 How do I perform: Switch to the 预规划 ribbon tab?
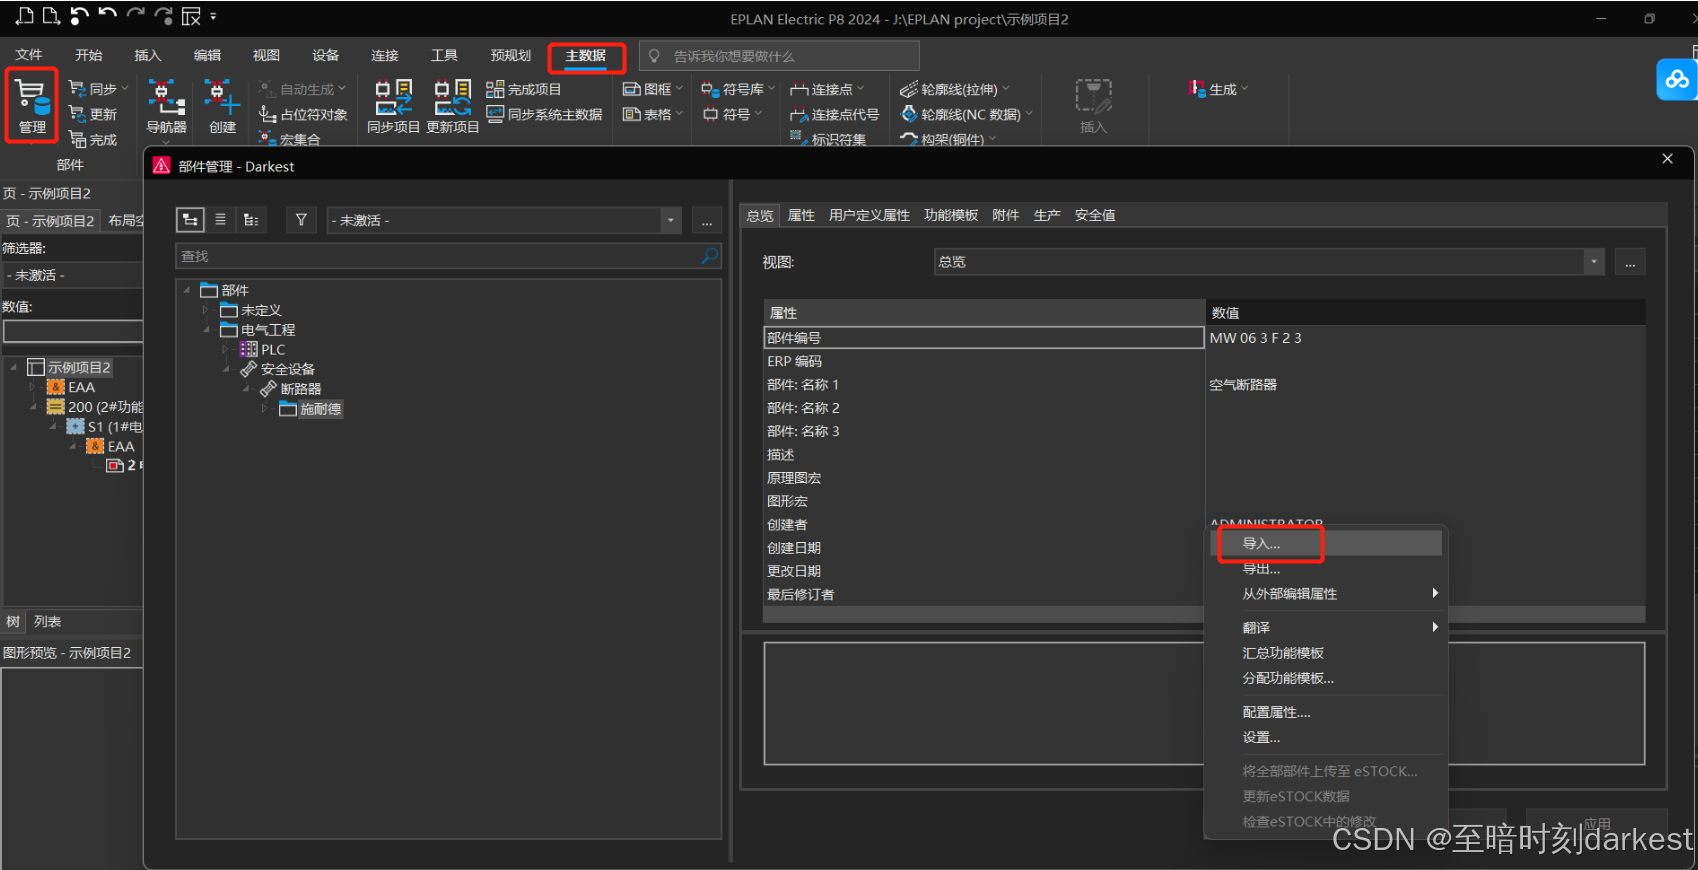pyautogui.click(x=511, y=55)
